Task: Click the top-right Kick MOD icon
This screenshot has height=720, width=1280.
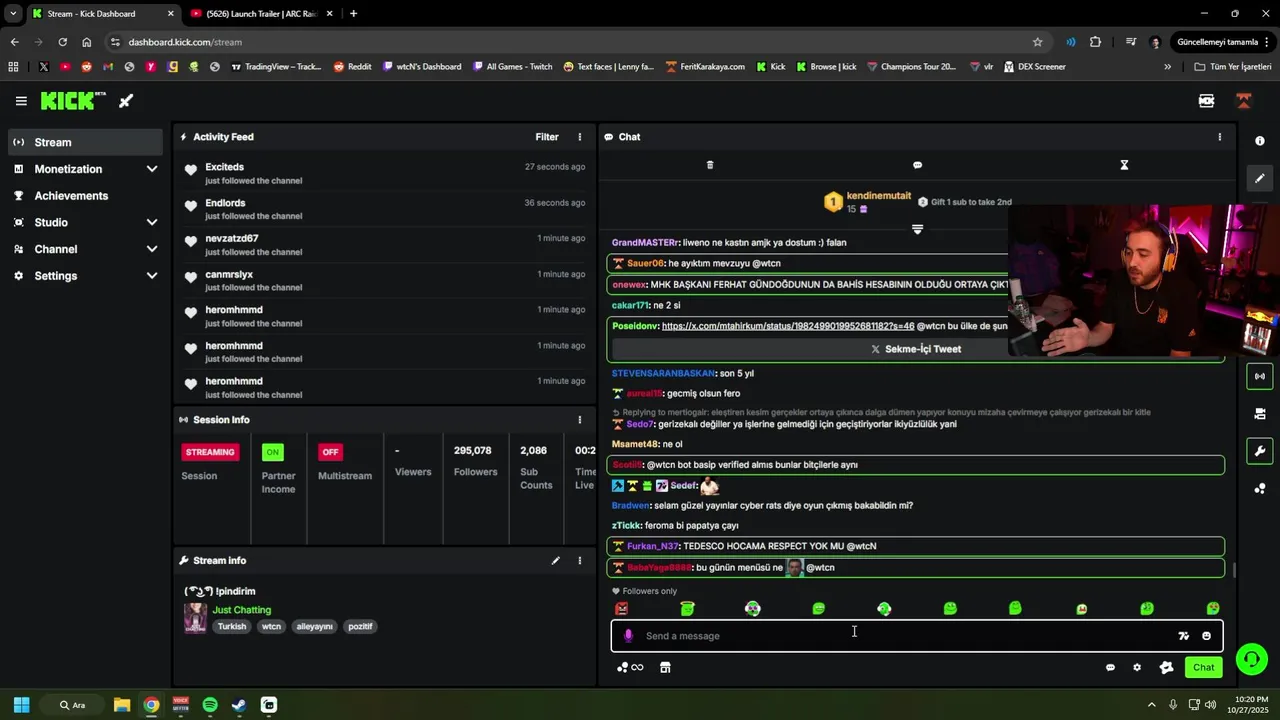Action: point(1206,101)
